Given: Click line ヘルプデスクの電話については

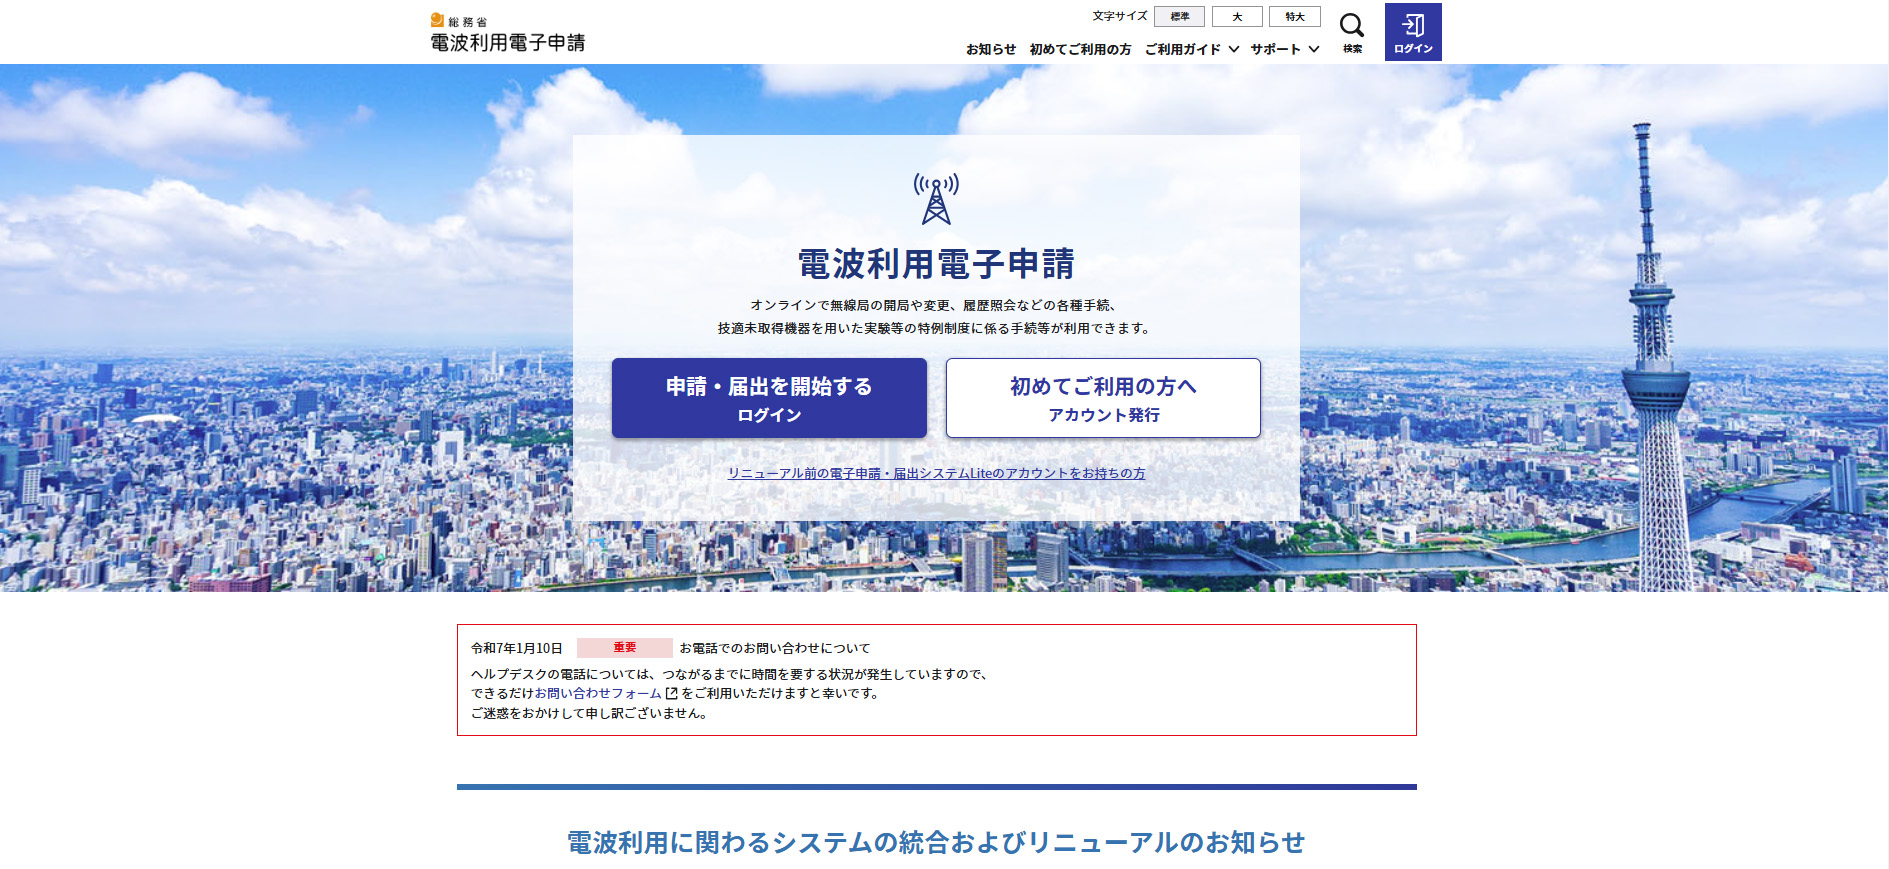Looking at the screenshot, I should pos(731,674).
